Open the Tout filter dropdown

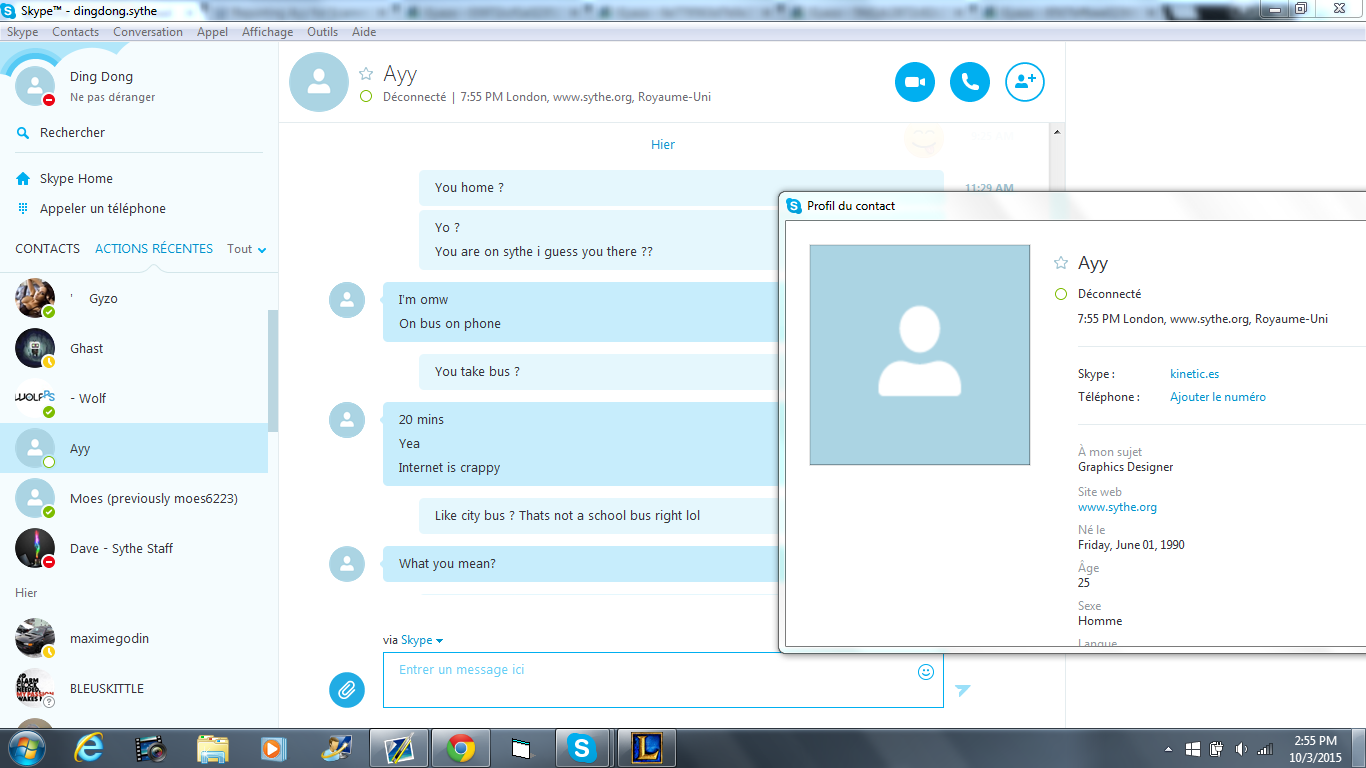pos(247,249)
